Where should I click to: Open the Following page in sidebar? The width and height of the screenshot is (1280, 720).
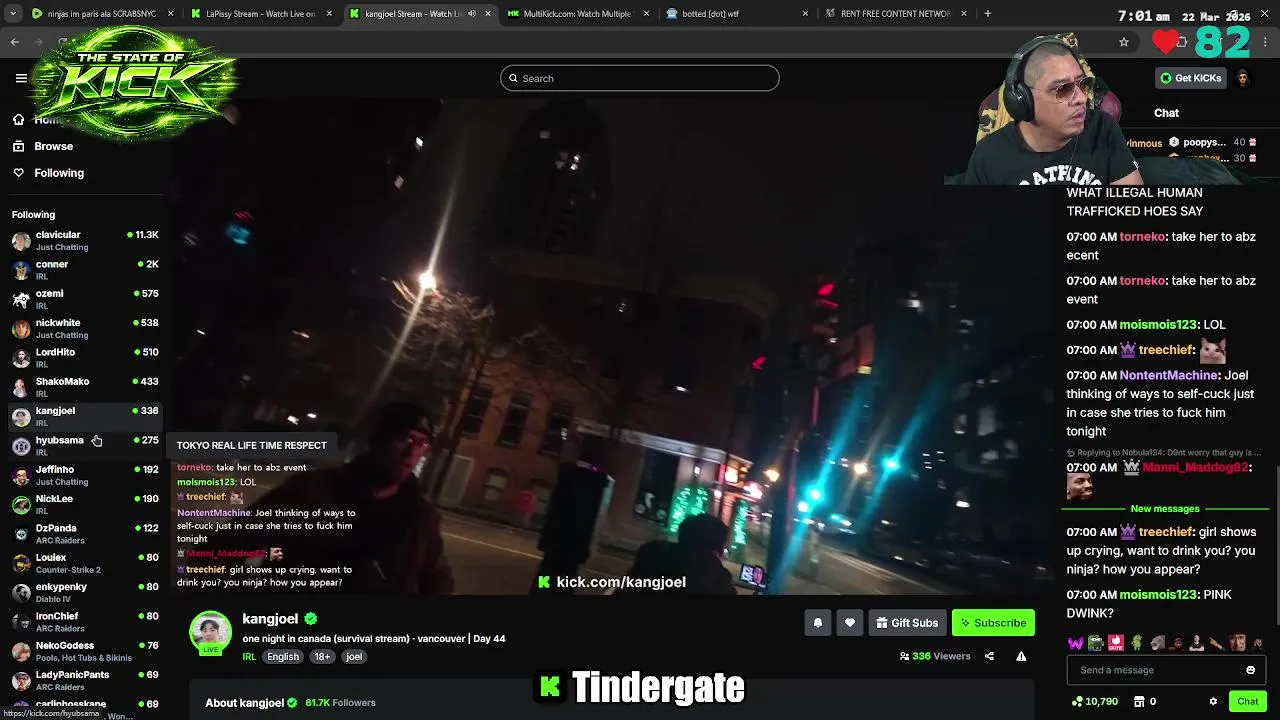click(x=59, y=173)
